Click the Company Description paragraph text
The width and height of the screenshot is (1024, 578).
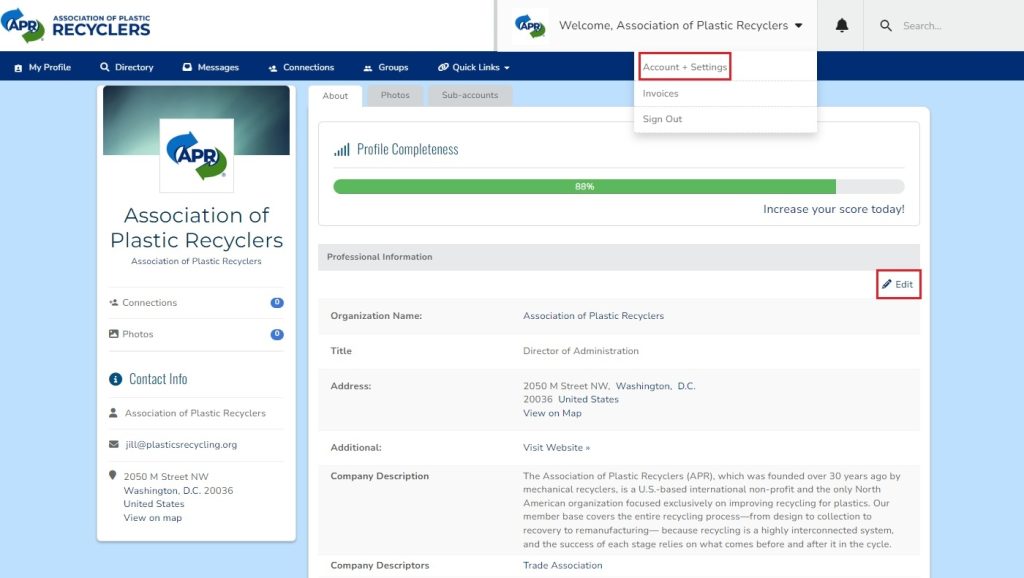click(712, 510)
